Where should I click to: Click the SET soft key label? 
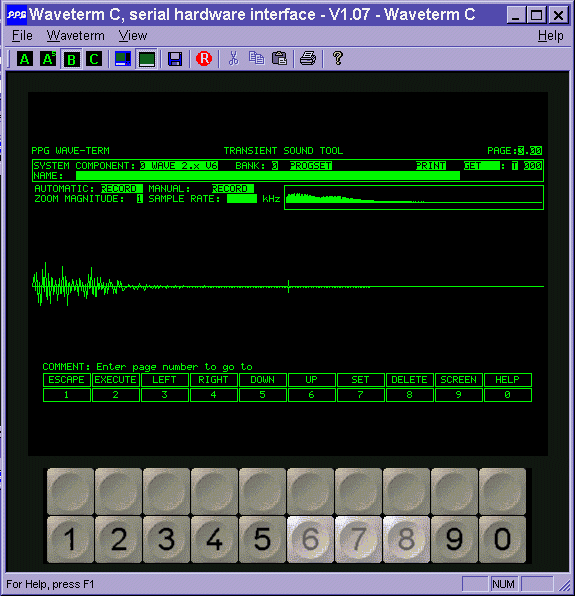tap(360, 380)
